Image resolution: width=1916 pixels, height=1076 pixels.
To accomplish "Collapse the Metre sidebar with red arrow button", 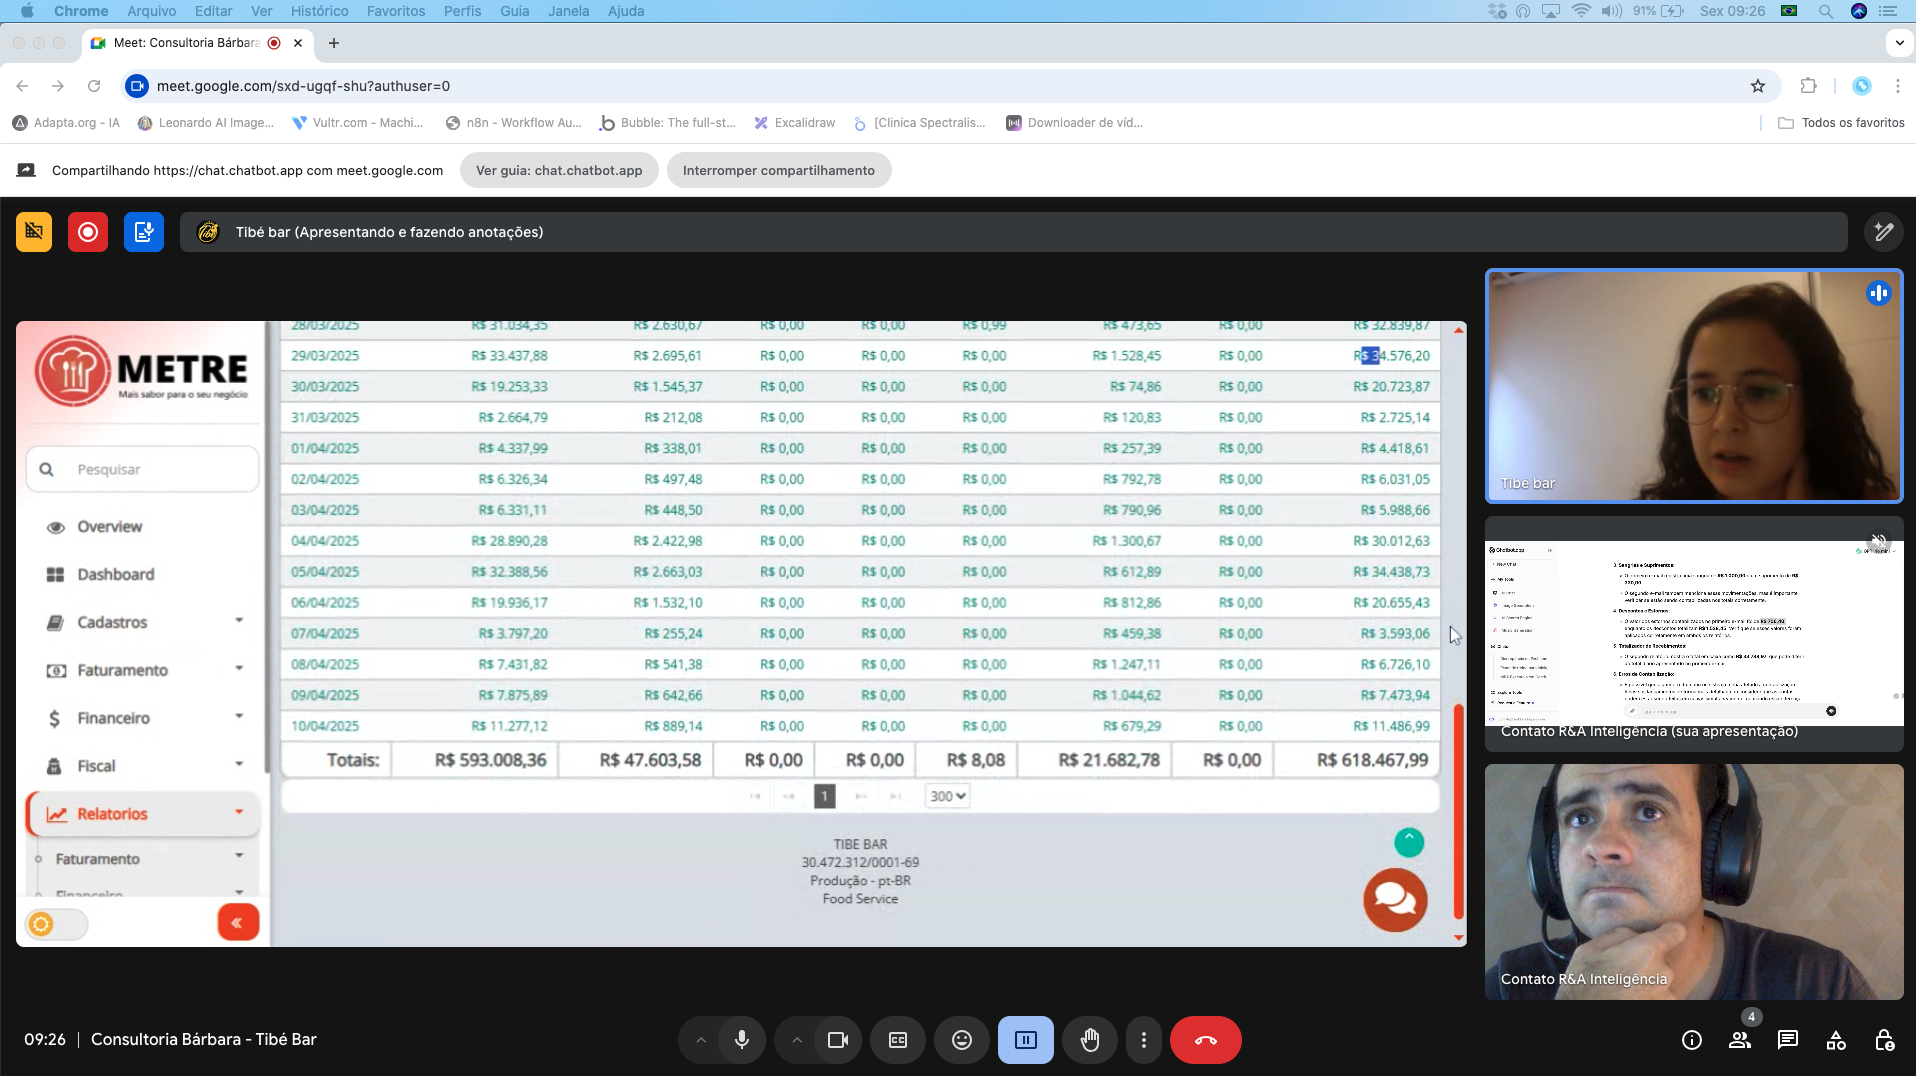I will [238, 923].
